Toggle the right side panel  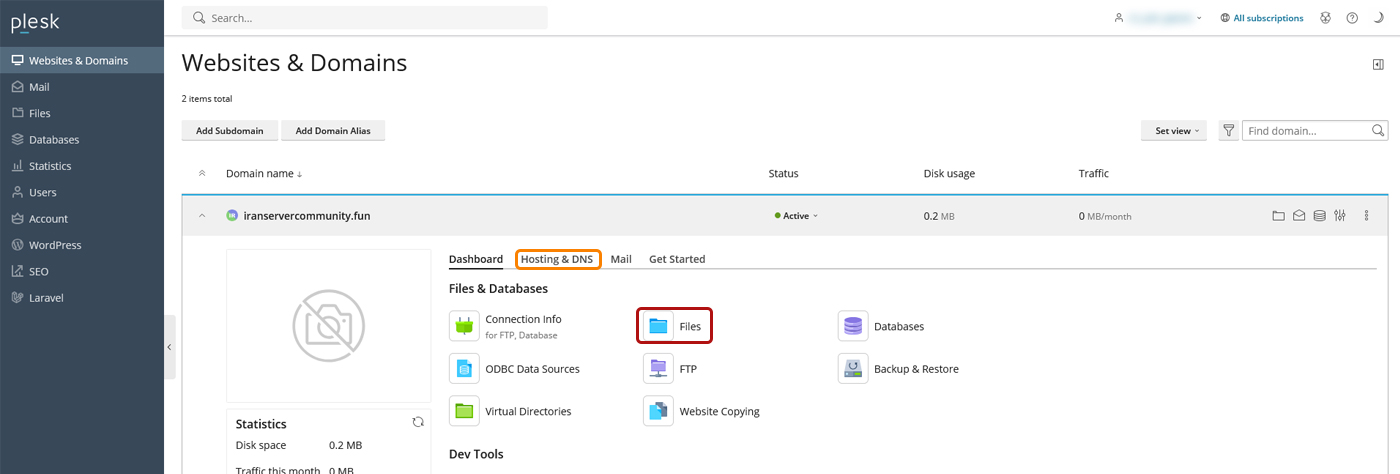[1378, 64]
